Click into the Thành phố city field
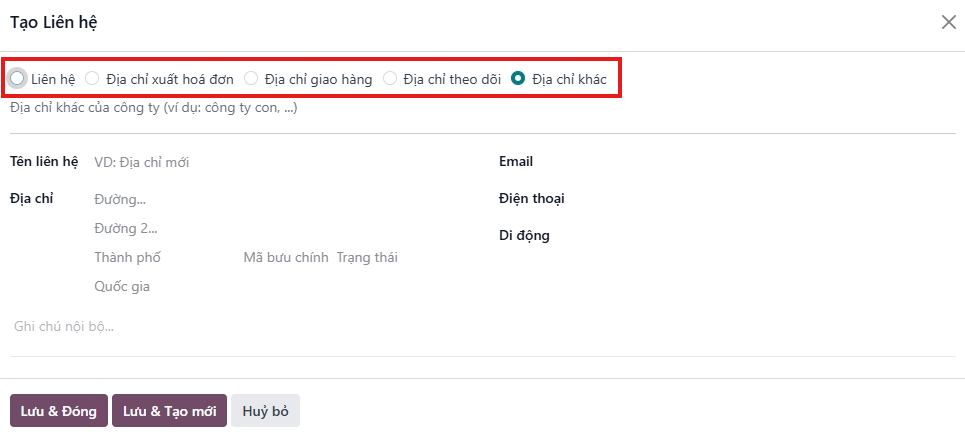 (x=166, y=257)
